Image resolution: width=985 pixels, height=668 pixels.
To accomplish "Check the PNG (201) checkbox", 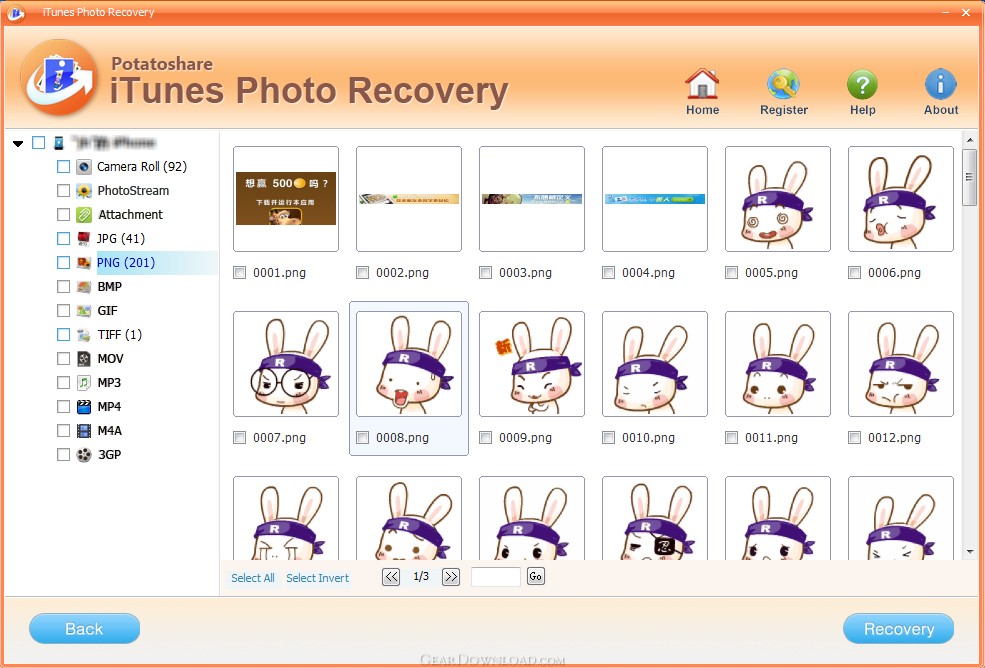I will pos(63,263).
